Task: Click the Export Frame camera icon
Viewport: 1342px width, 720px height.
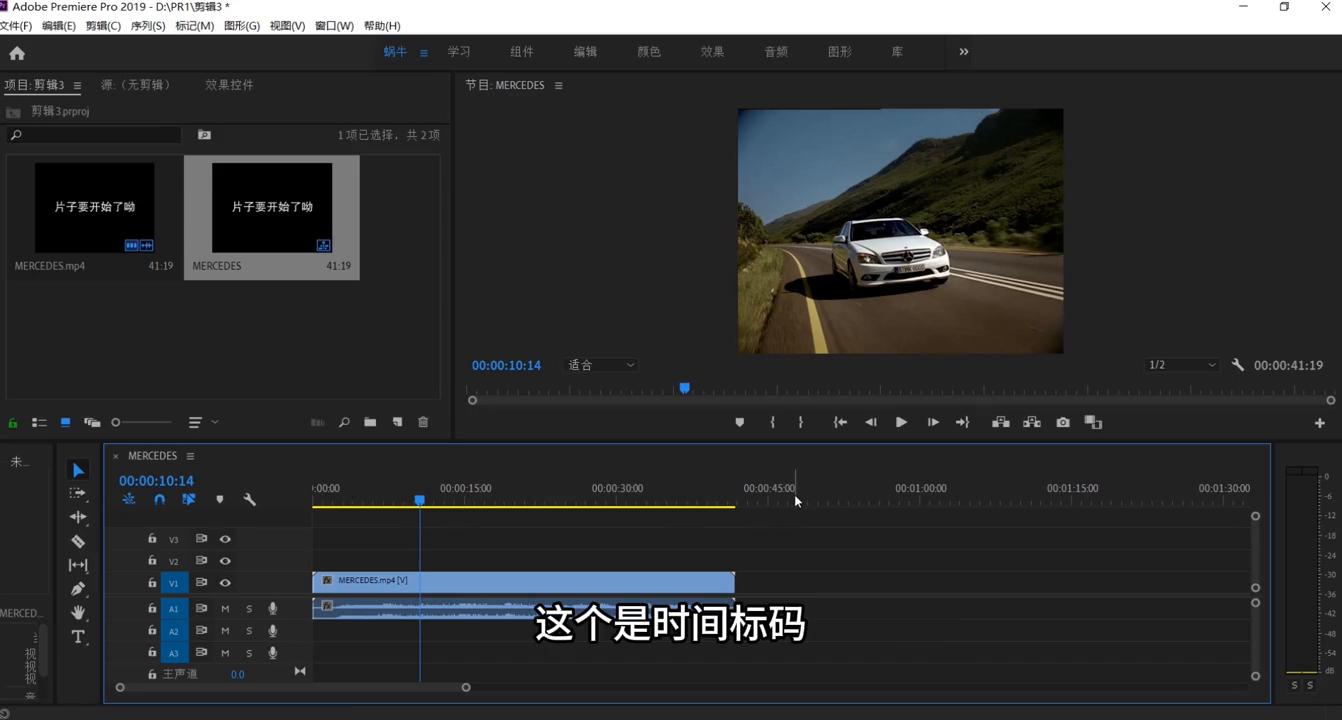Action: [x=1062, y=421]
